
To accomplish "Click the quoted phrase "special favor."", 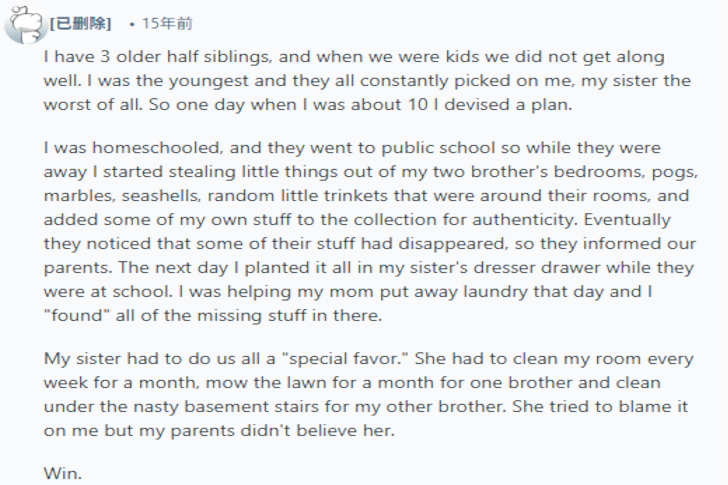I will pyautogui.click(x=335, y=358).
